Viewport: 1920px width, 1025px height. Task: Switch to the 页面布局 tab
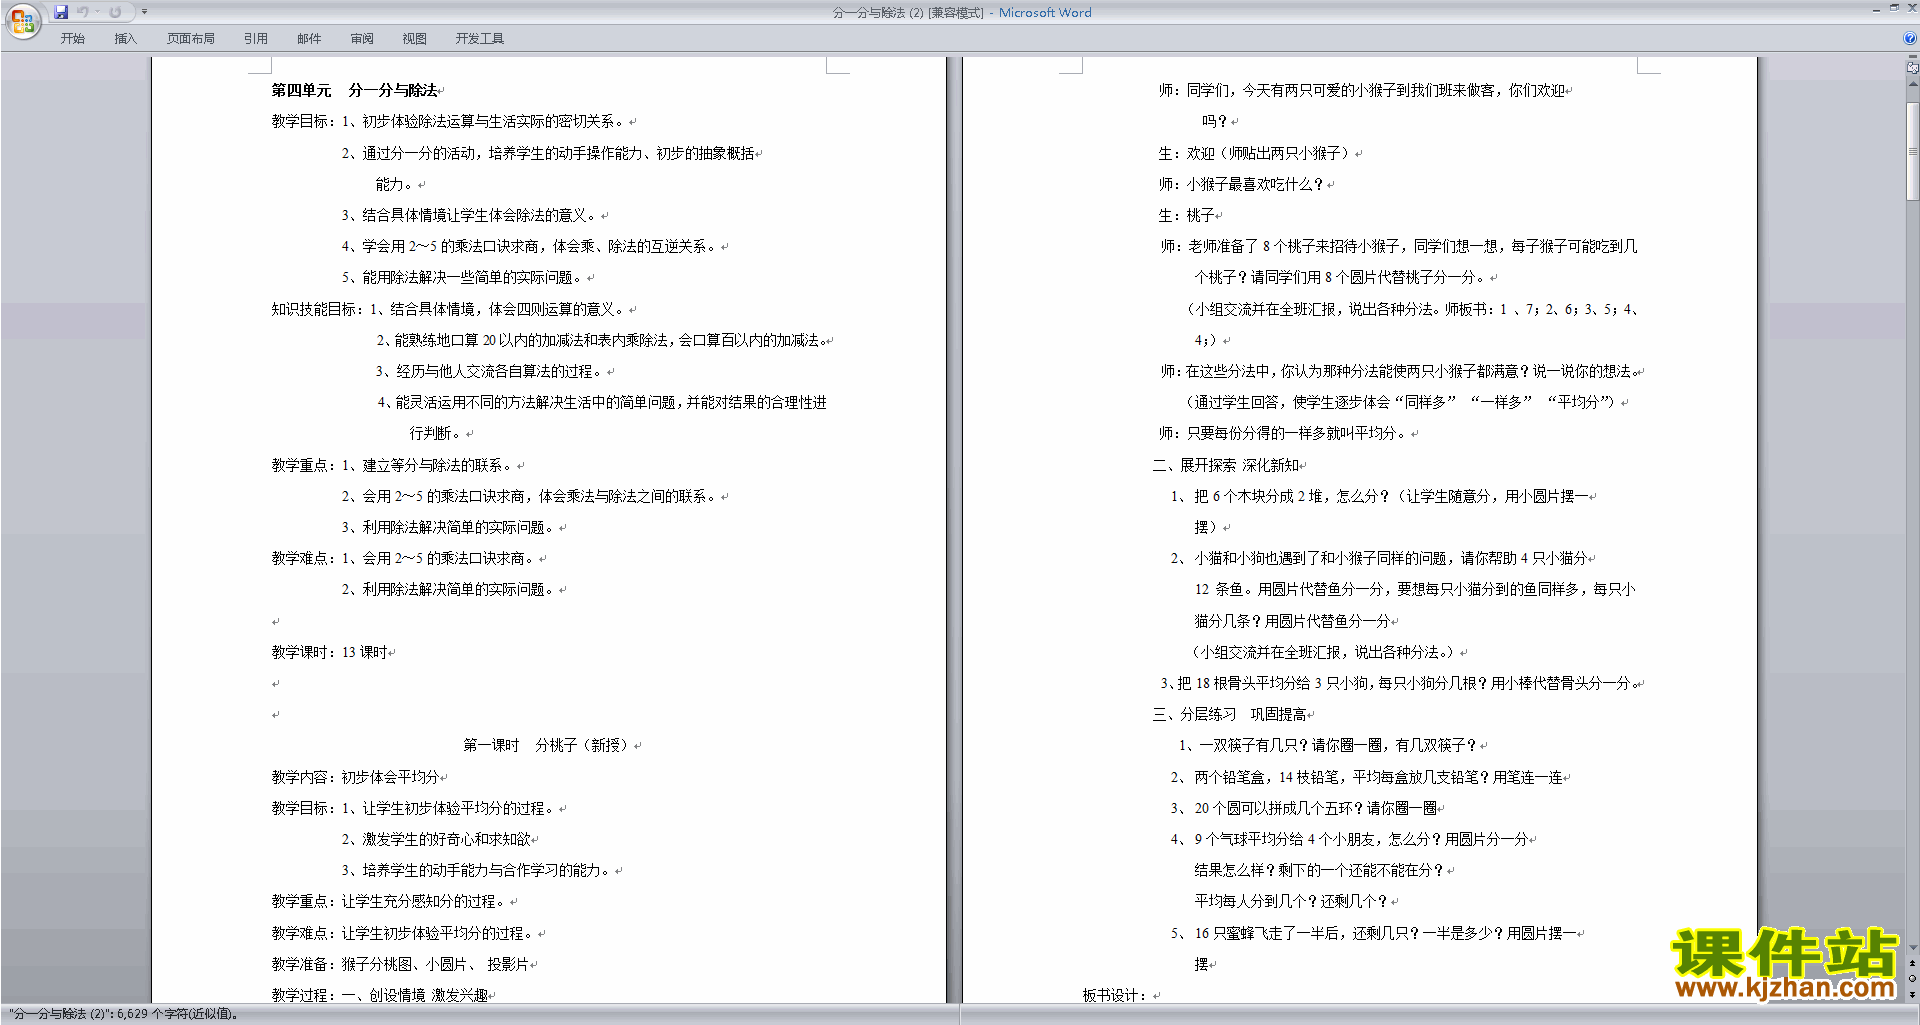[x=190, y=38]
